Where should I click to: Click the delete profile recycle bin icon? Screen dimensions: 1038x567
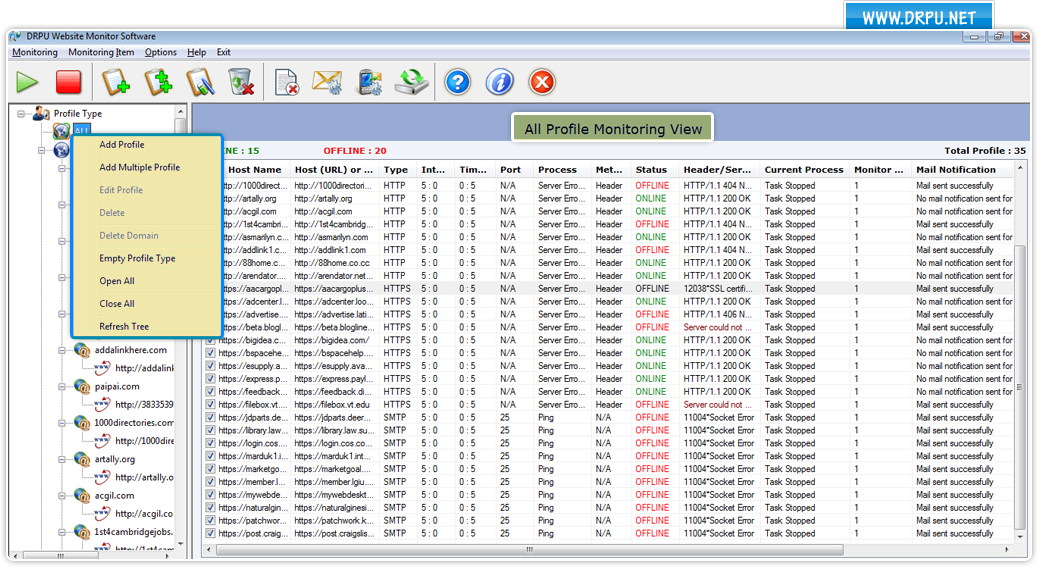pos(242,82)
